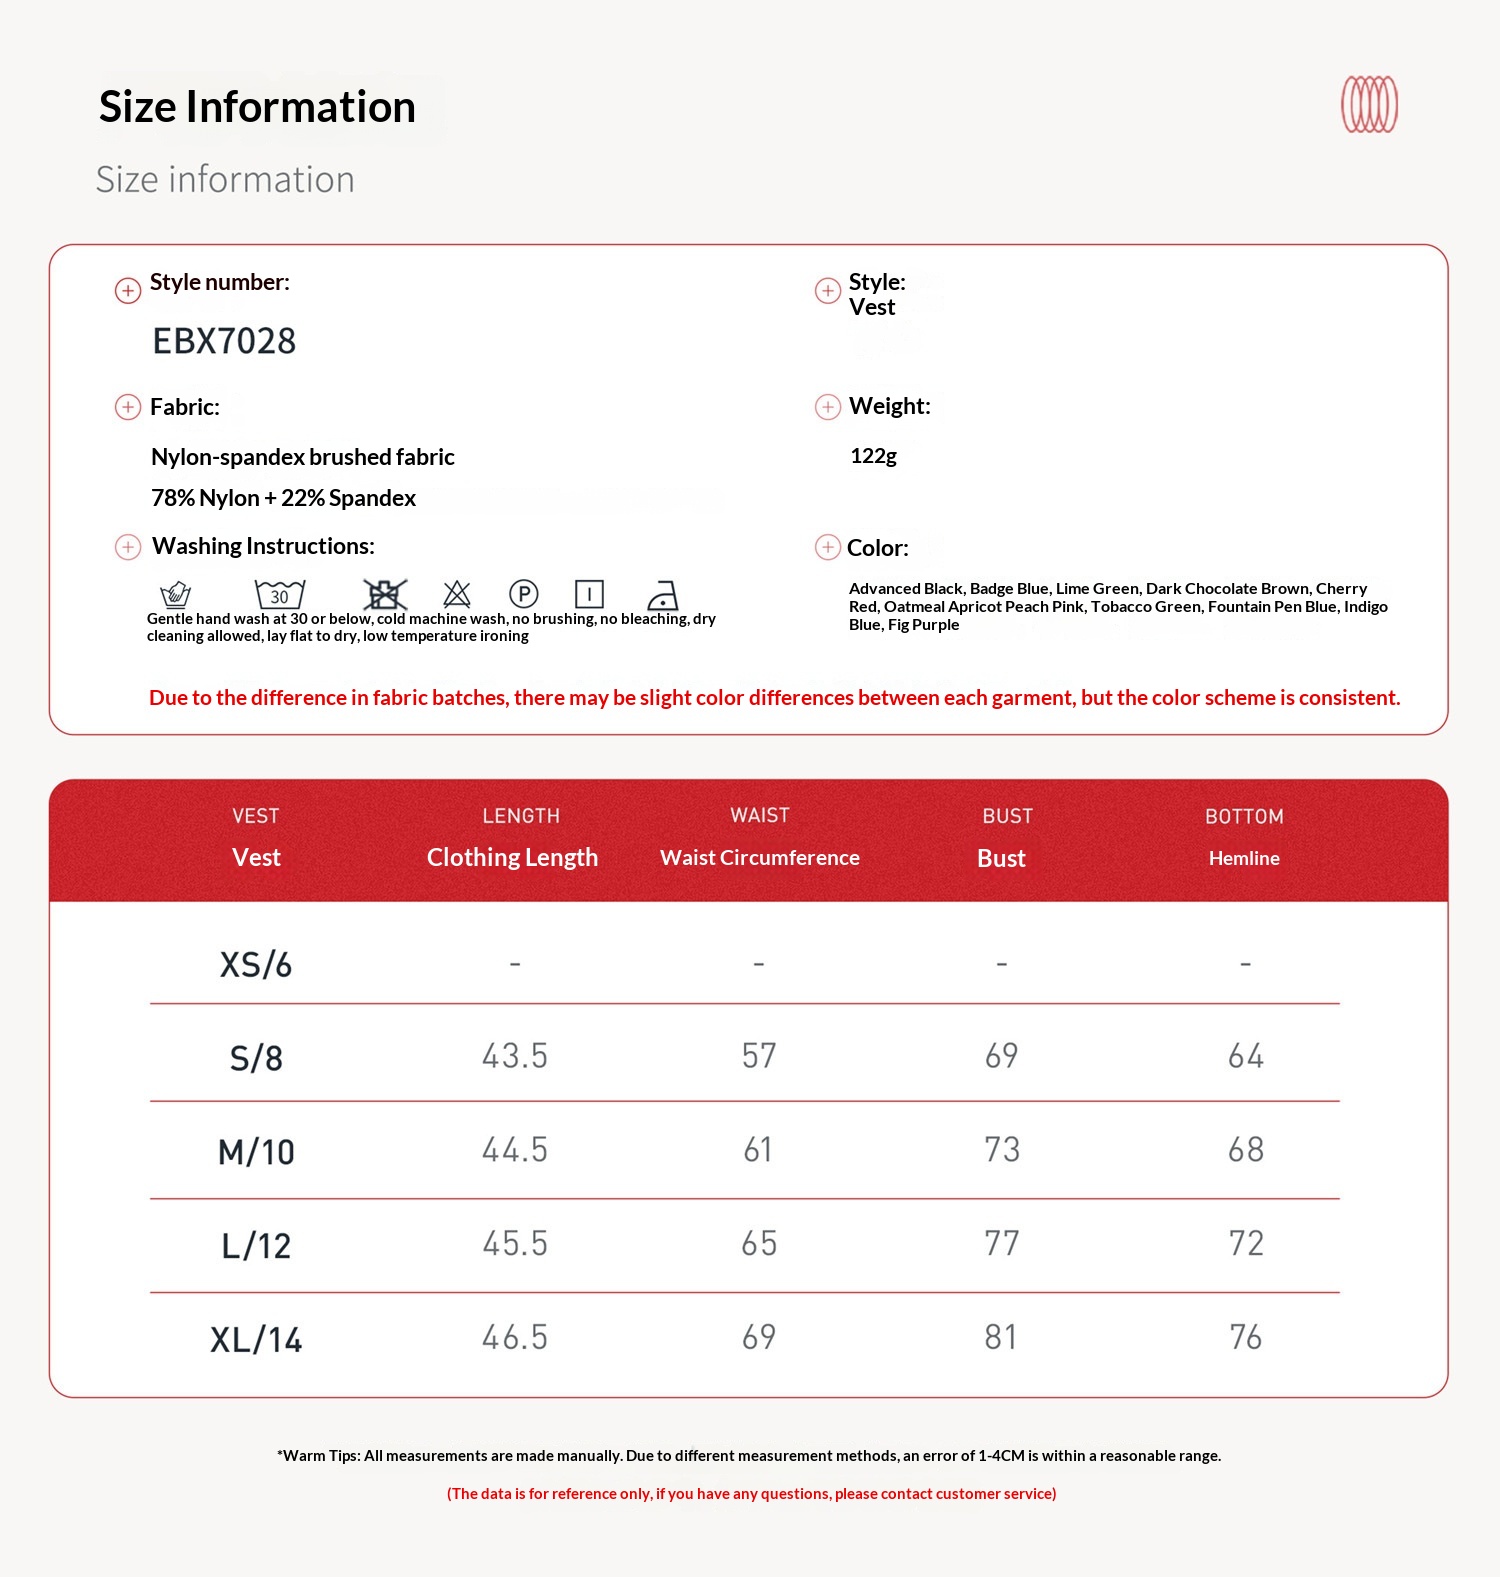Expand the plus beside Washing Instructions
The image size is (1500, 1577).
(x=128, y=547)
